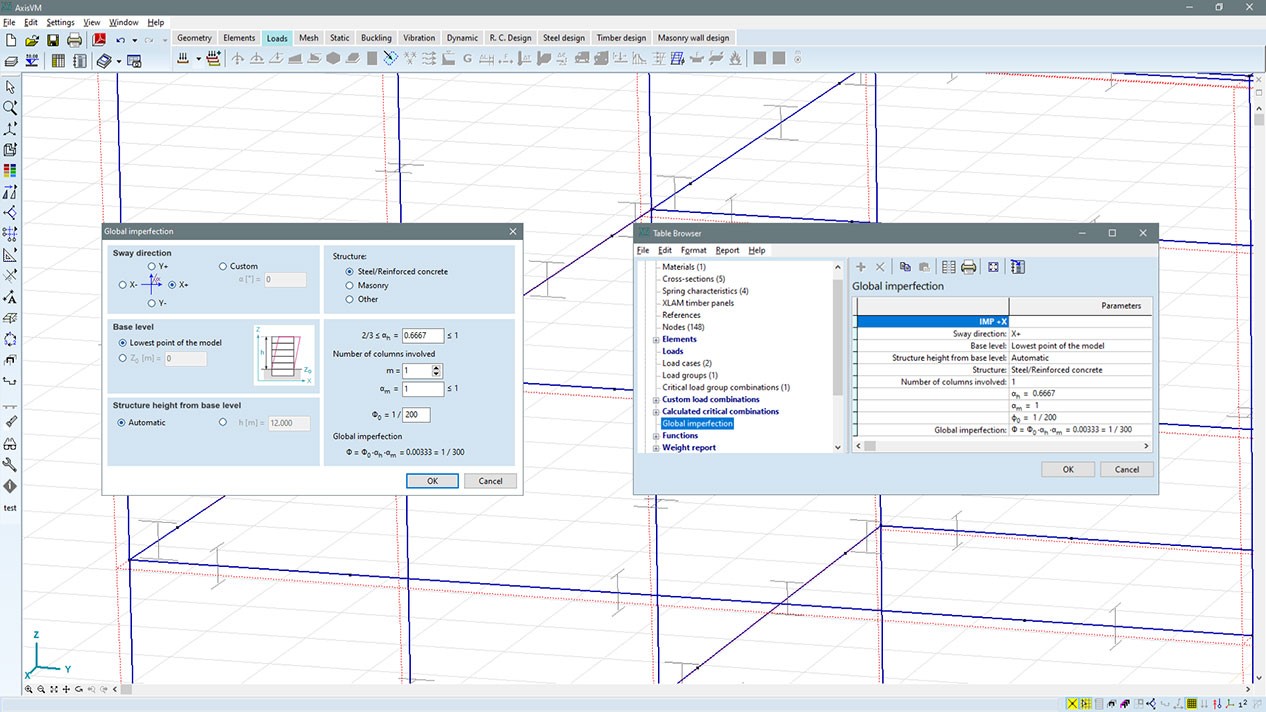Select Masonry structure radio button
The width and height of the screenshot is (1266, 712).
tap(349, 286)
